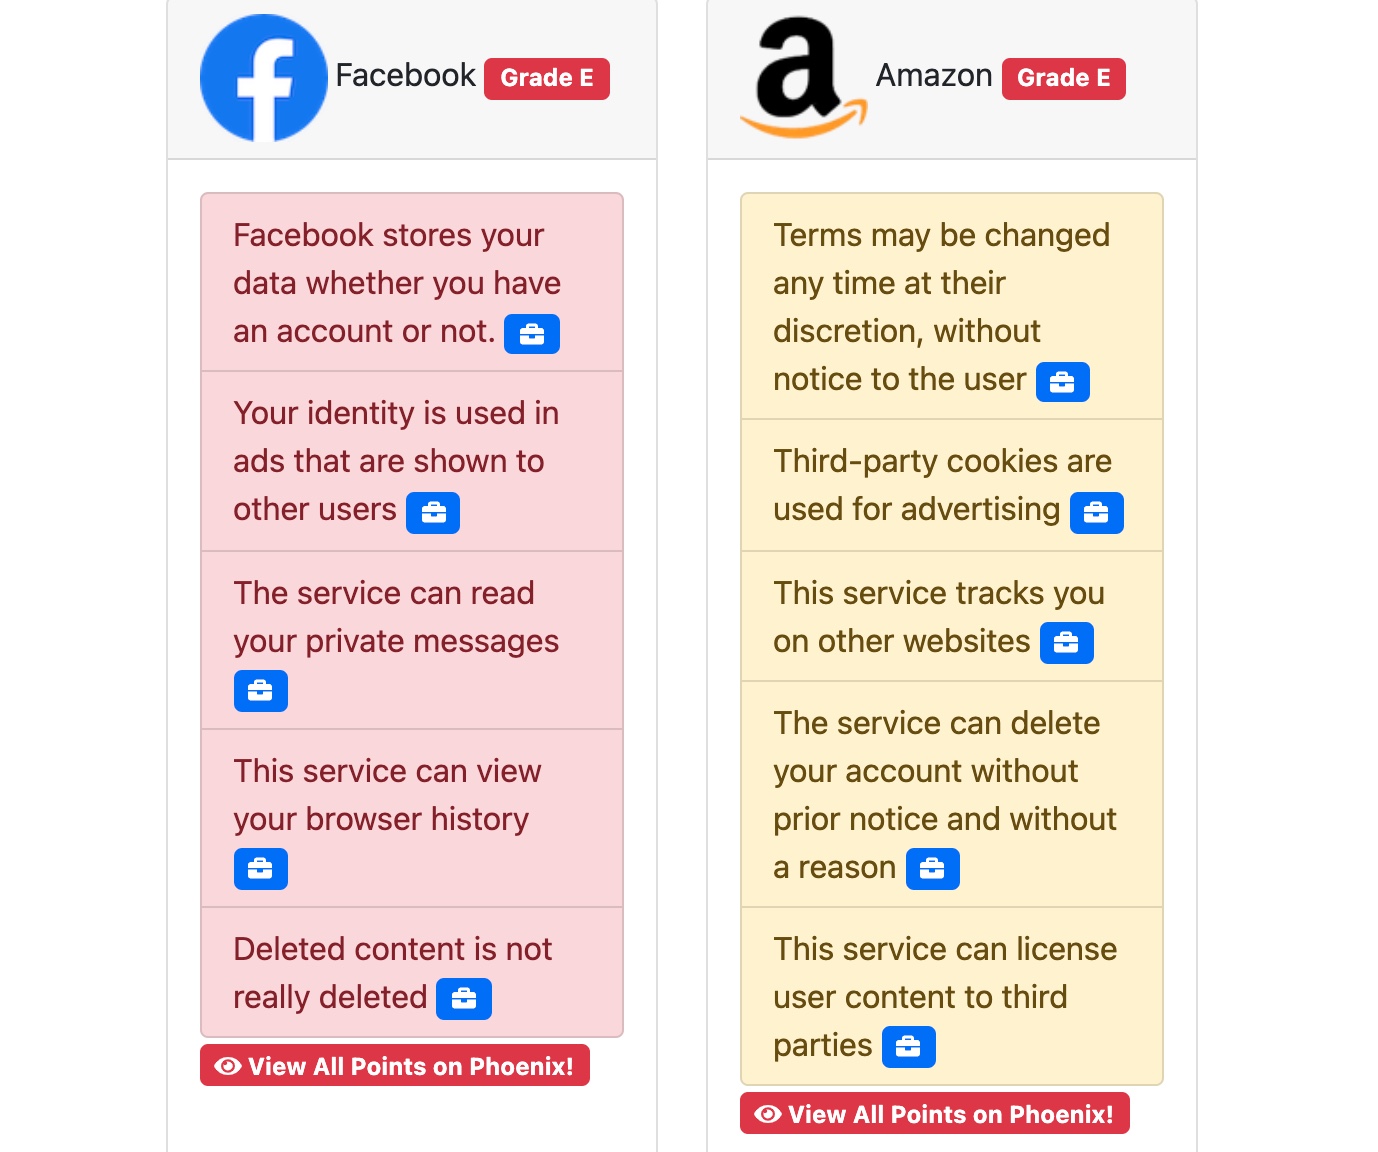Click briefcase icon beside 'Deleted content is not really deleted'
Viewport: 1378px width, 1152px height.
pyautogui.click(x=464, y=999)
